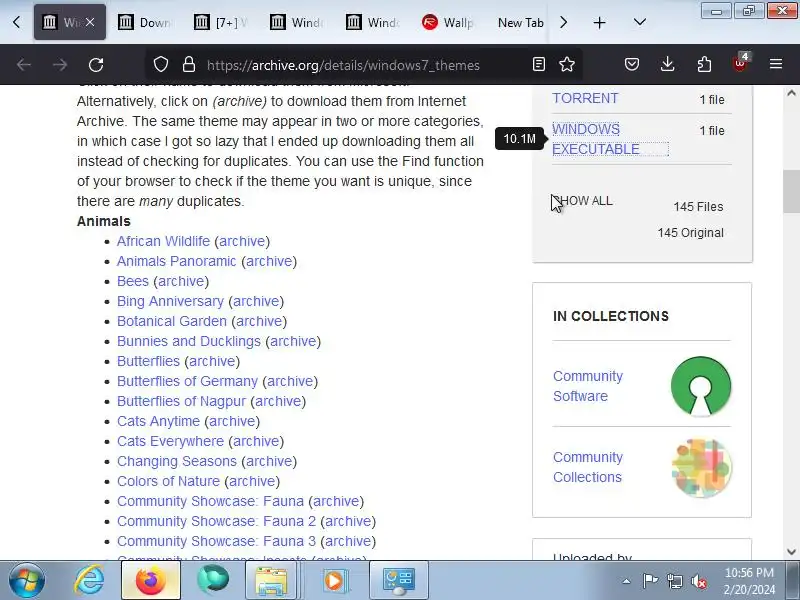Switch to the 'Down' tab
Image resolution: width=800 pixels, height=600 pixels.
click(146, 22)
